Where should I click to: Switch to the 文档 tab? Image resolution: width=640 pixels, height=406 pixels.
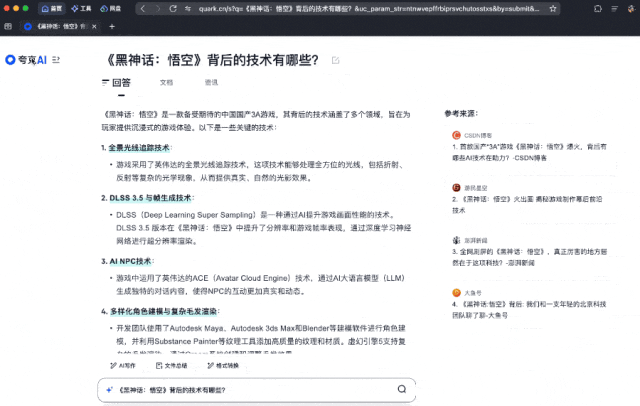[166, 82]
